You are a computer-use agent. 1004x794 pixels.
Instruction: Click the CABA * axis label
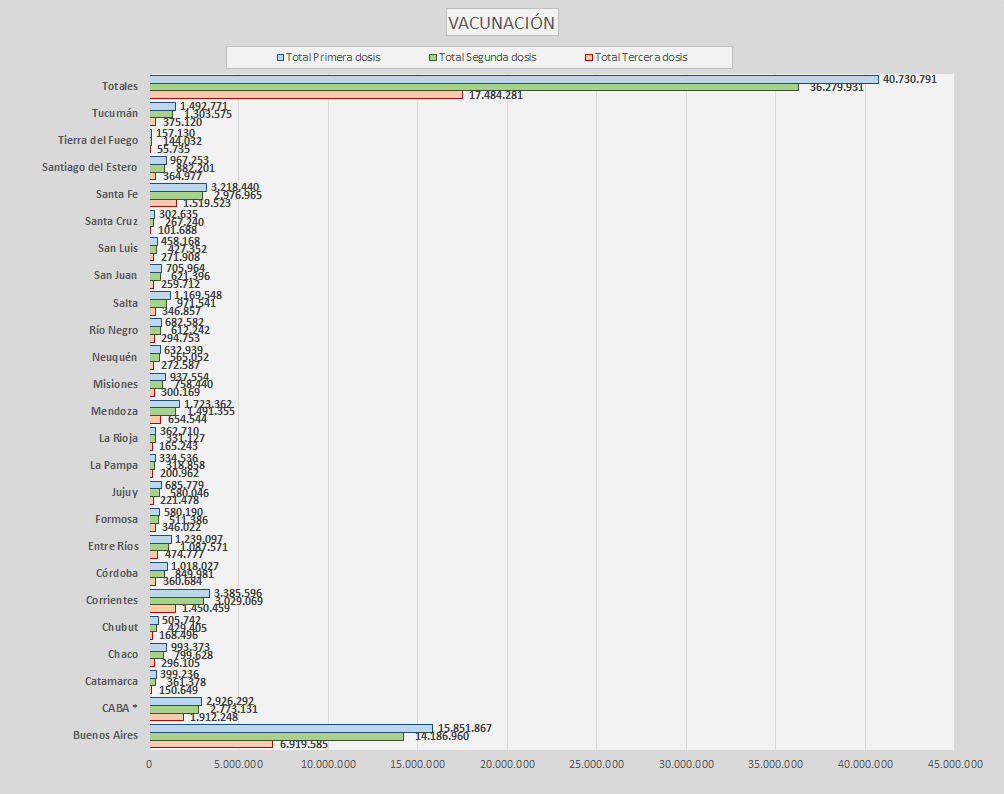point(120,708)
